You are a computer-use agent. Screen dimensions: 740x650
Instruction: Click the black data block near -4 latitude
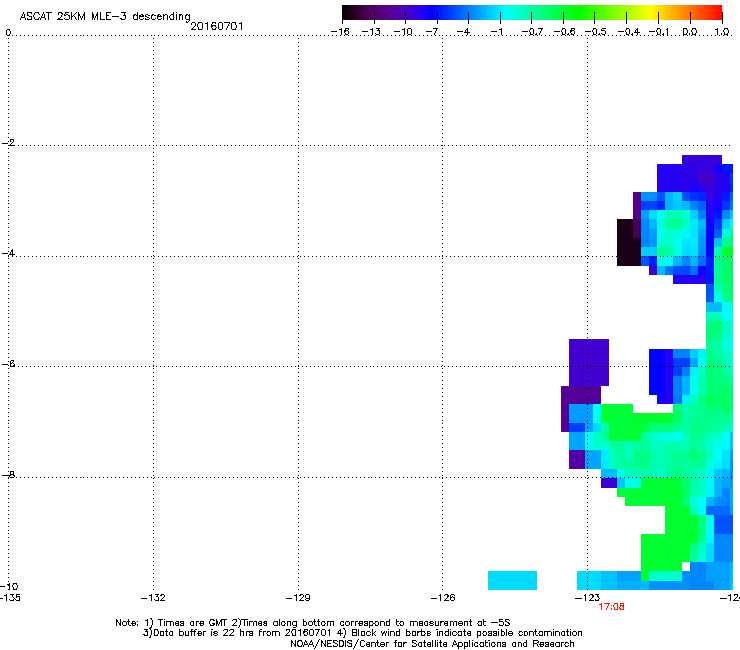(x=629, y=242)
